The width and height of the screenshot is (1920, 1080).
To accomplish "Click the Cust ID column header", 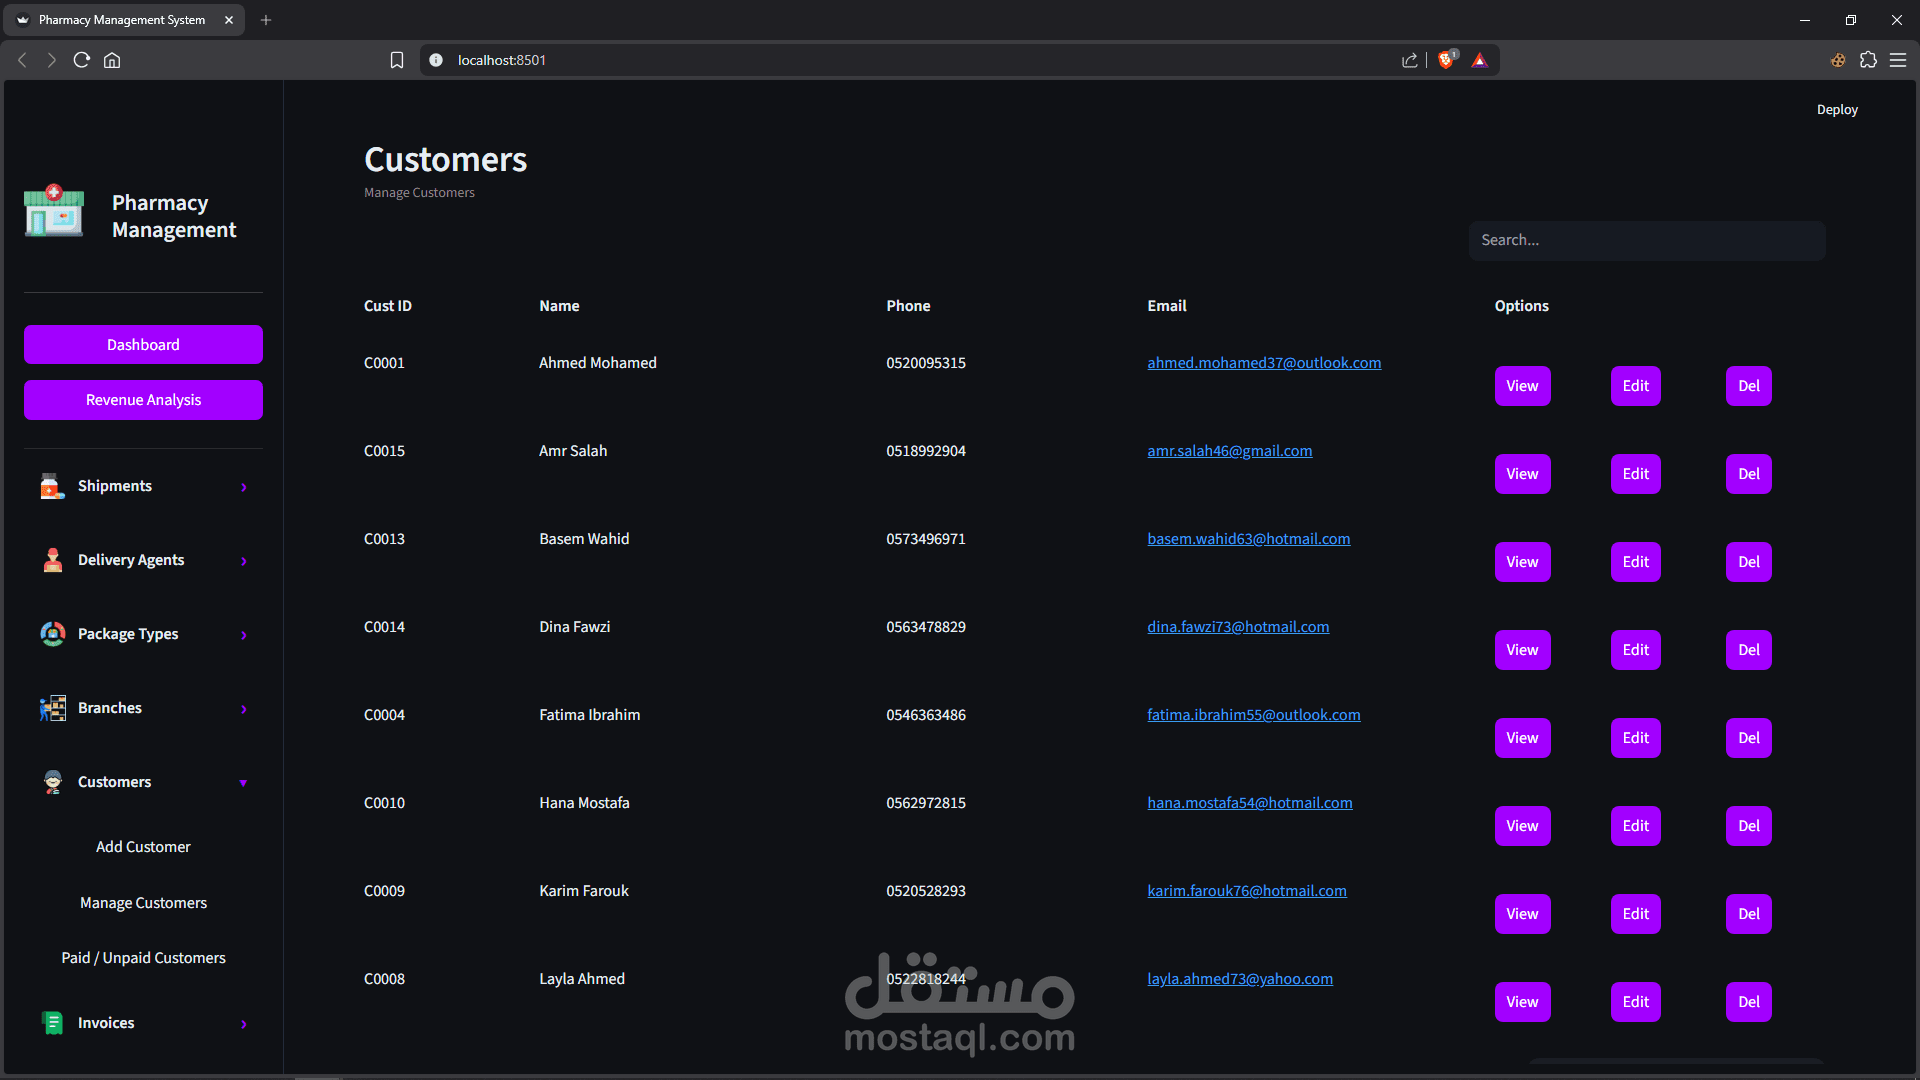I will tap(388, 306).
